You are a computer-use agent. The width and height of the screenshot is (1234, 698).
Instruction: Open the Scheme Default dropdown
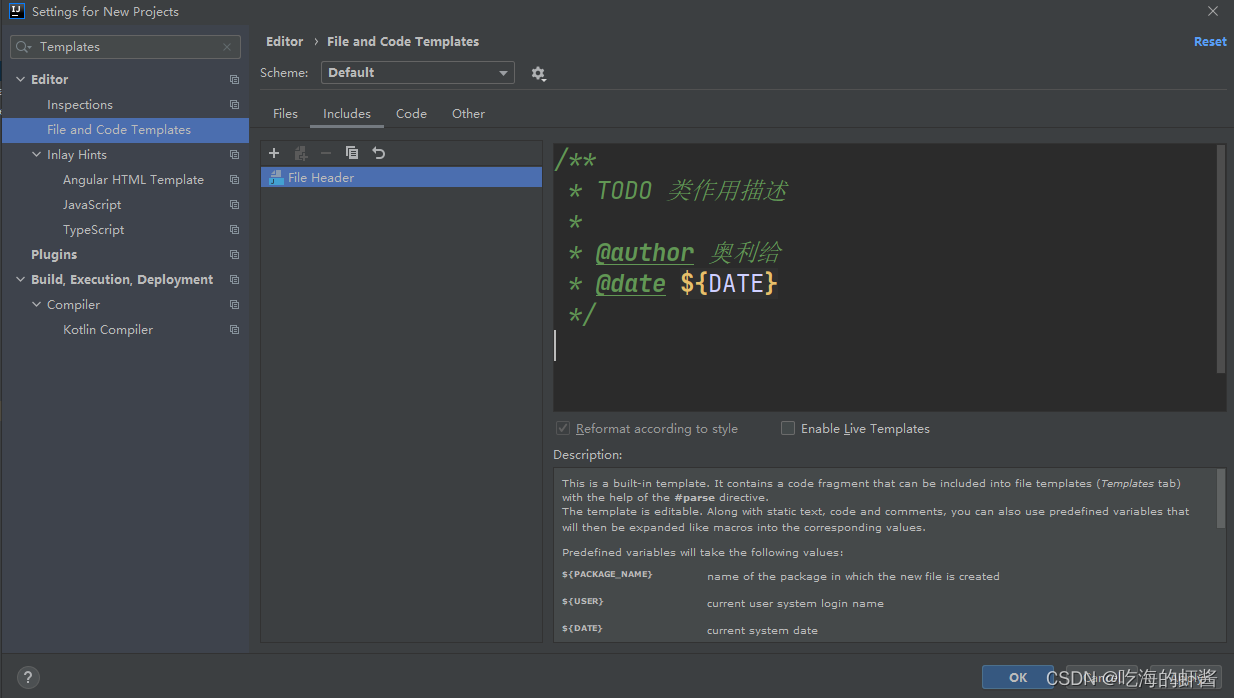pyautogui.click(x=418, y=73)
